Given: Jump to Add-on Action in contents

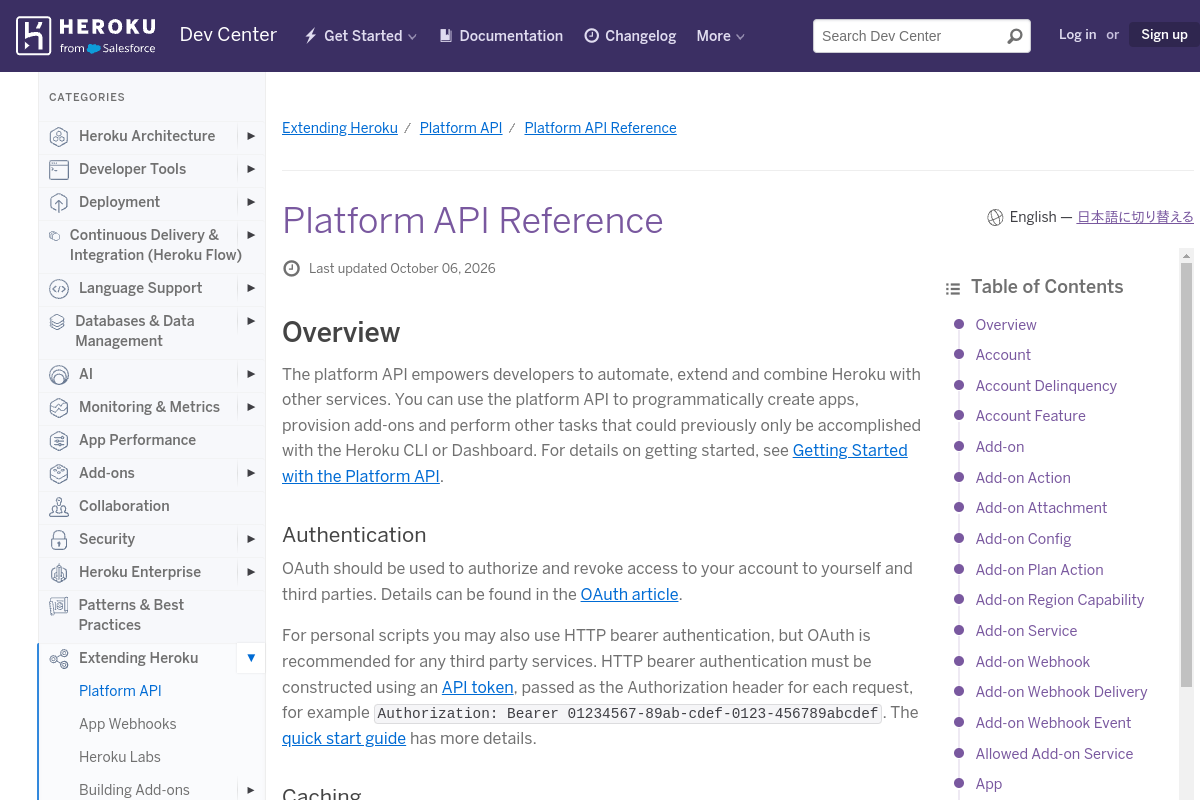Looking at the screenshot, I should coord(1023,478).
